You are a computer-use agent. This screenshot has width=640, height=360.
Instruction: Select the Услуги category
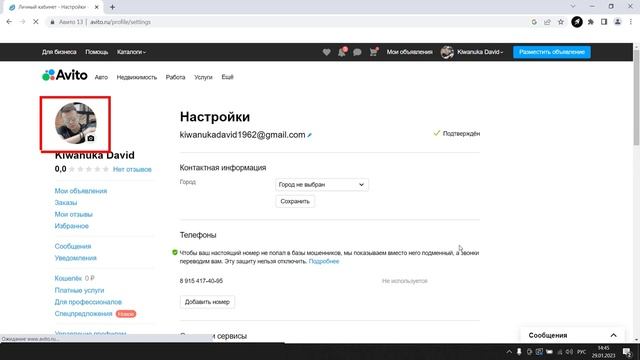pos(203,77)
